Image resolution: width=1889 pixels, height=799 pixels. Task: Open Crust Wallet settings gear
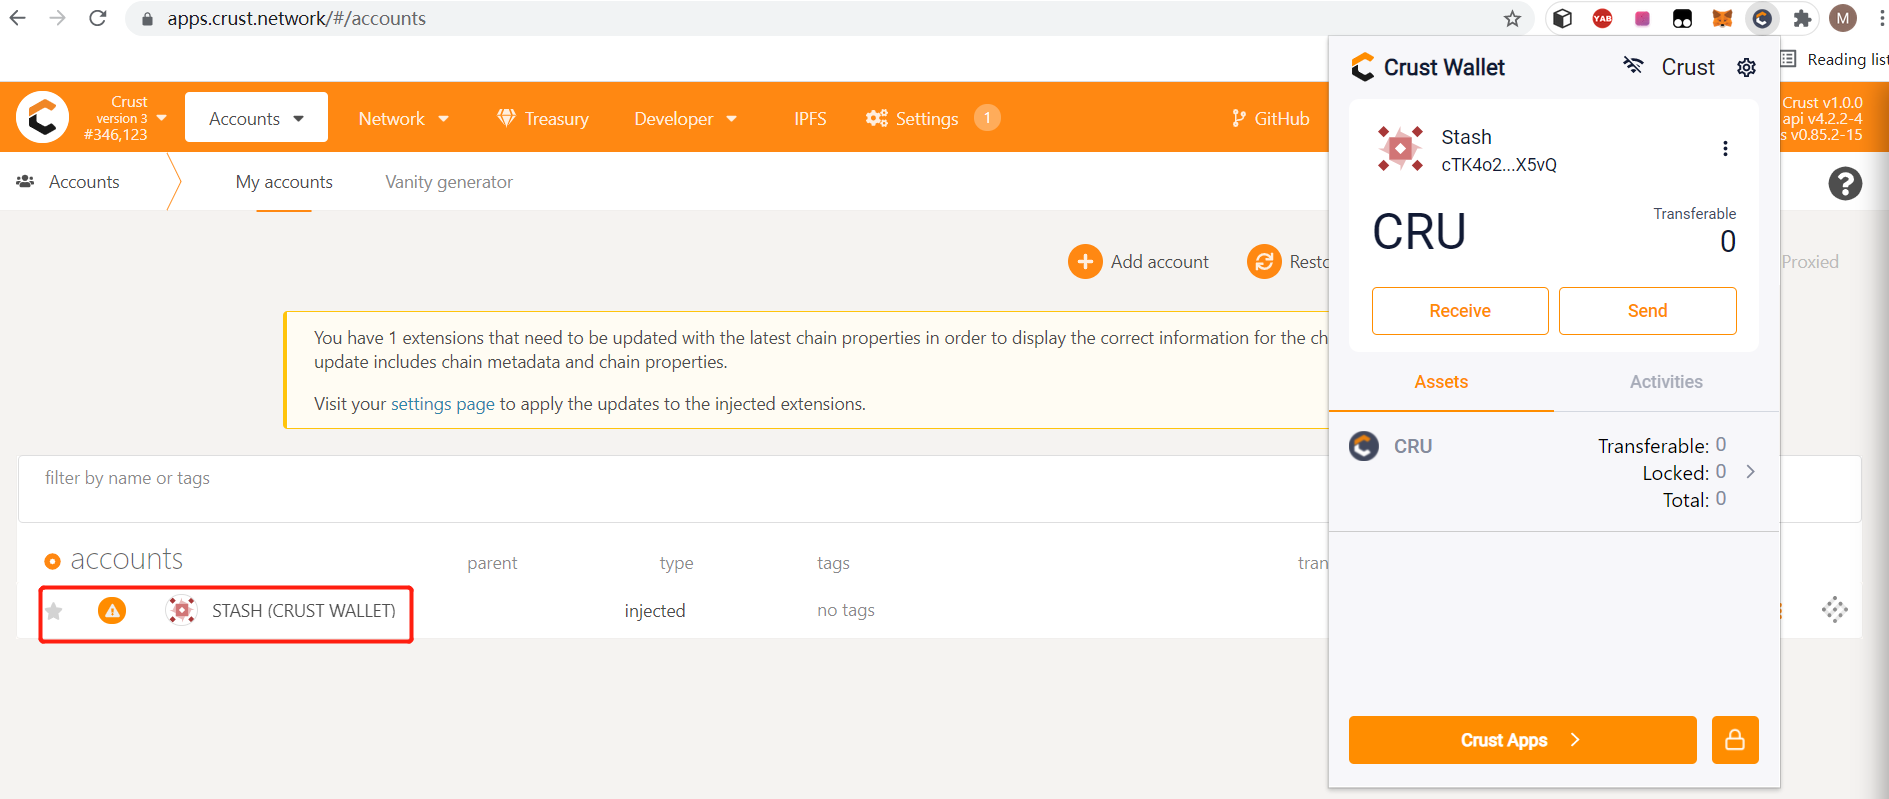[x=1746, y=67]
